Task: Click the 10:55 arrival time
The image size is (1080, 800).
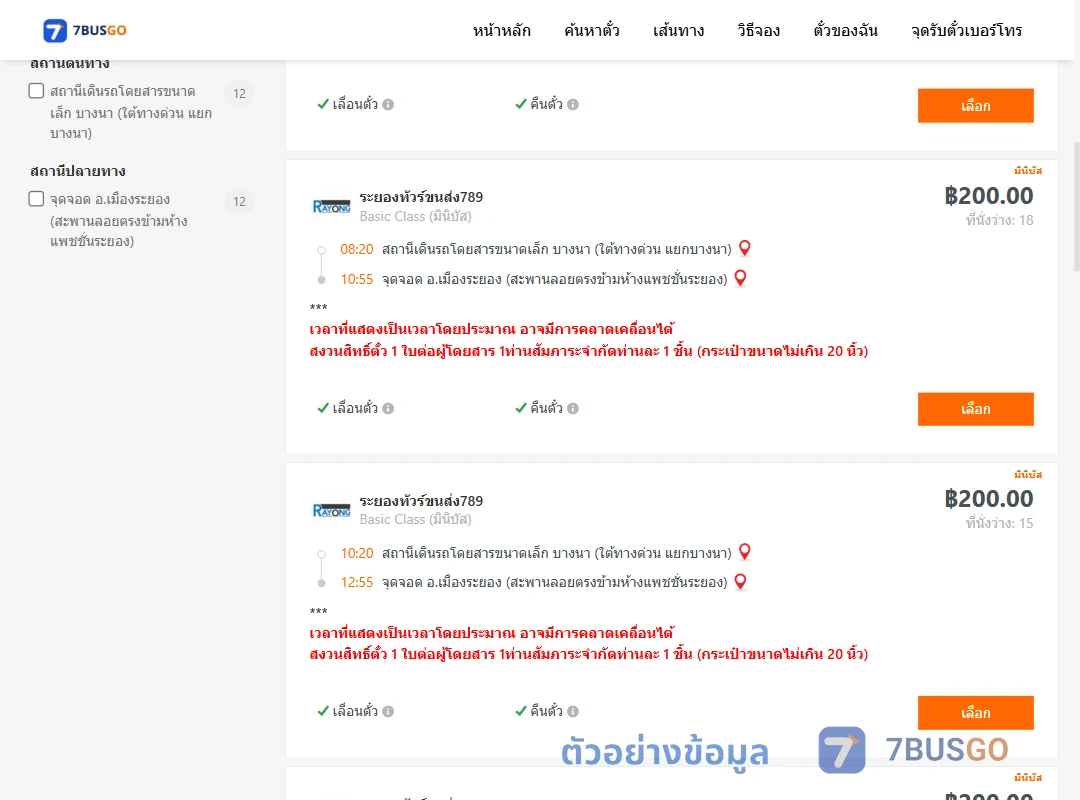Action: pos(357,279)
